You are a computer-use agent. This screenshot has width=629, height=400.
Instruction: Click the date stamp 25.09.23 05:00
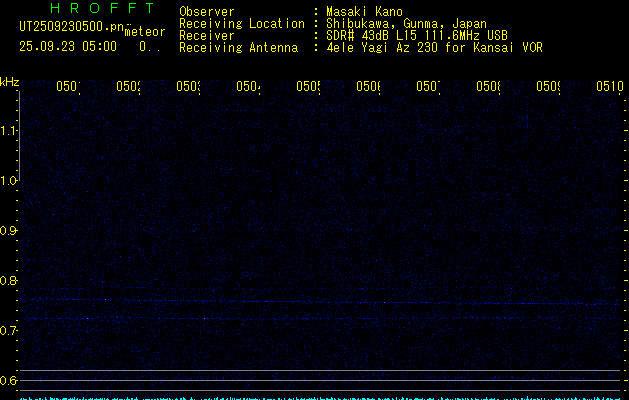click(x=67, y=46)
